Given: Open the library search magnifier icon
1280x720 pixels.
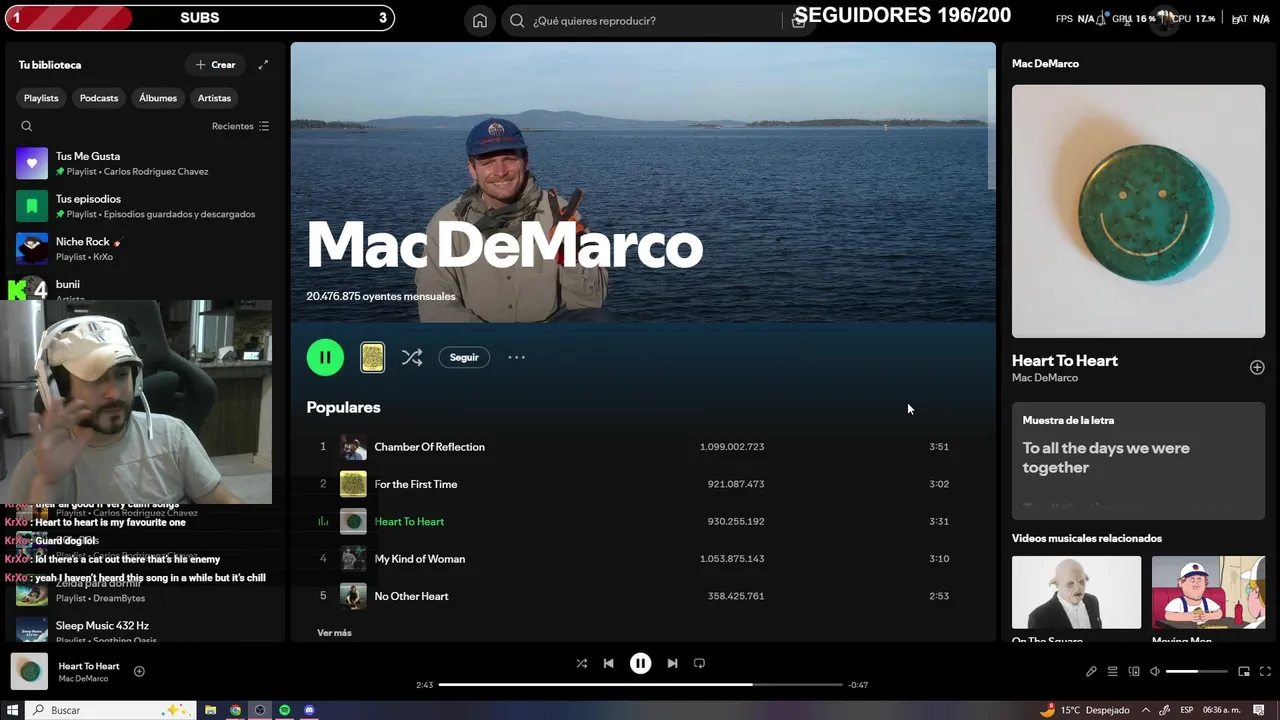Looking at the screenshot, I should click(27, 126).
